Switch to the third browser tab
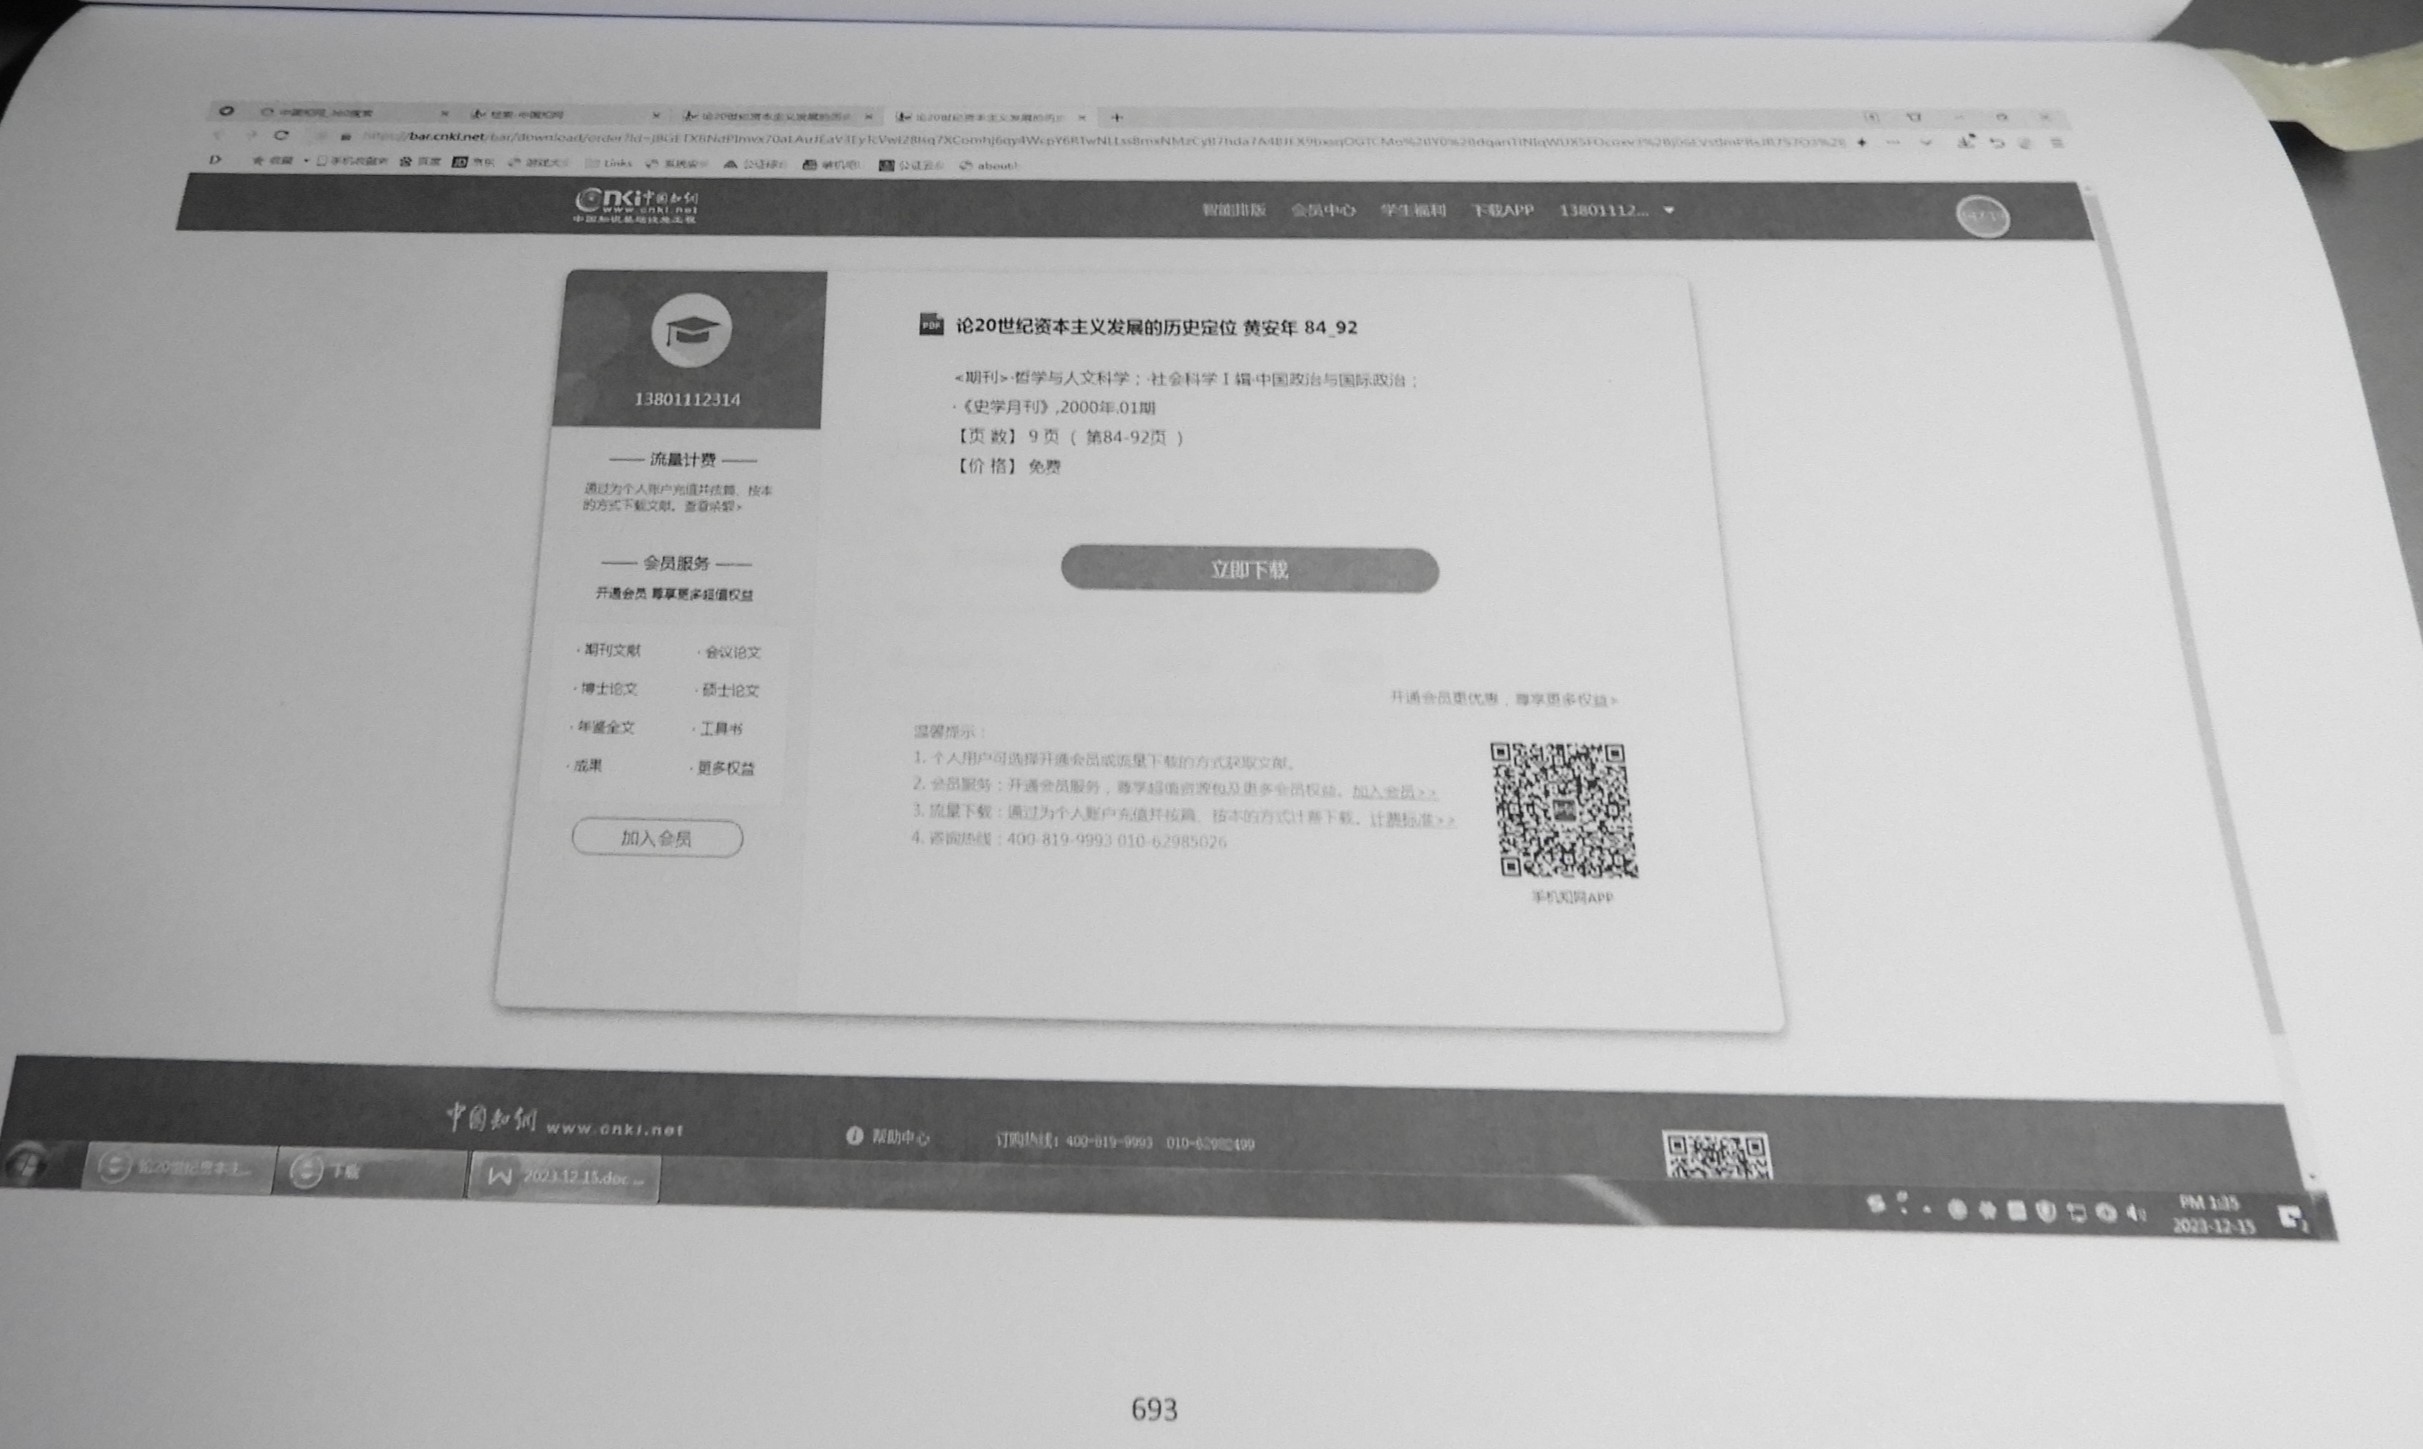This screenshot has width=2423, height=1449. pyautogui.click(x=778, y=116)
